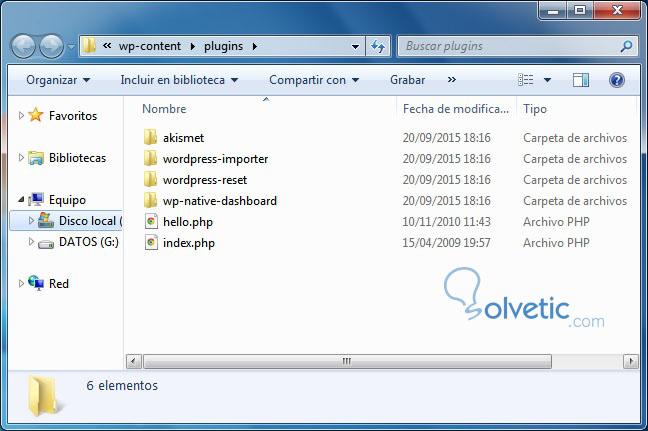
Task: Select Red in the navigation pane
Action: 59,284
